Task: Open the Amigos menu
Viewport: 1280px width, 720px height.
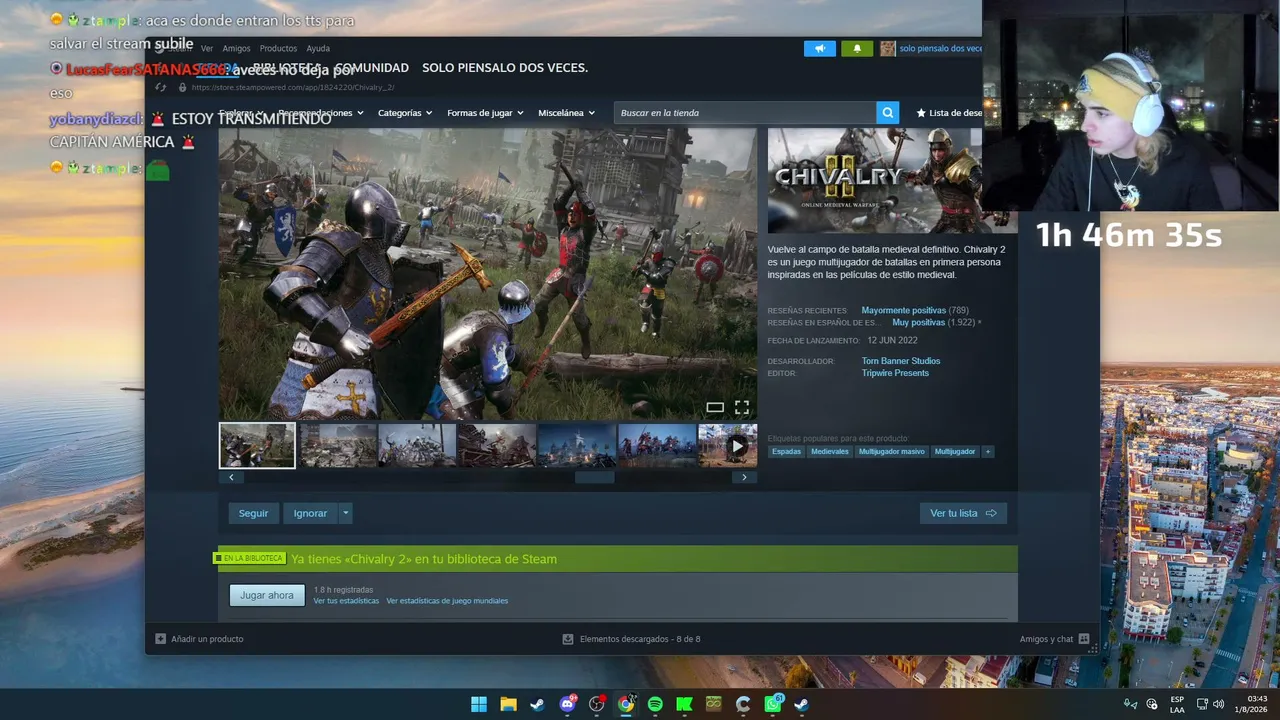Action: click(x=237, y=48)
